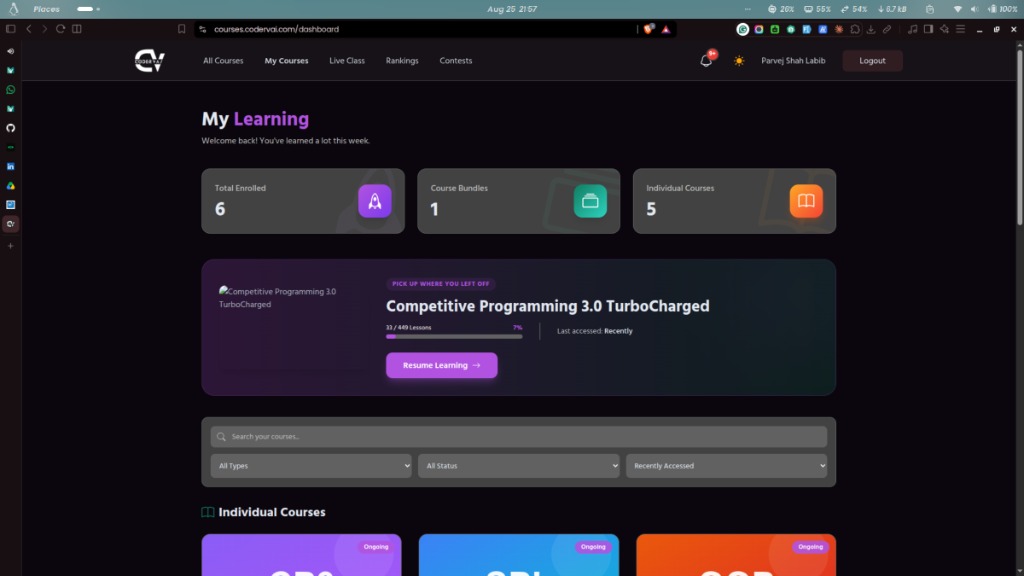Click the CoderVai logo in the navbar
The height and width of the screenshot is (576, 1024).
(x=150, y=61)
